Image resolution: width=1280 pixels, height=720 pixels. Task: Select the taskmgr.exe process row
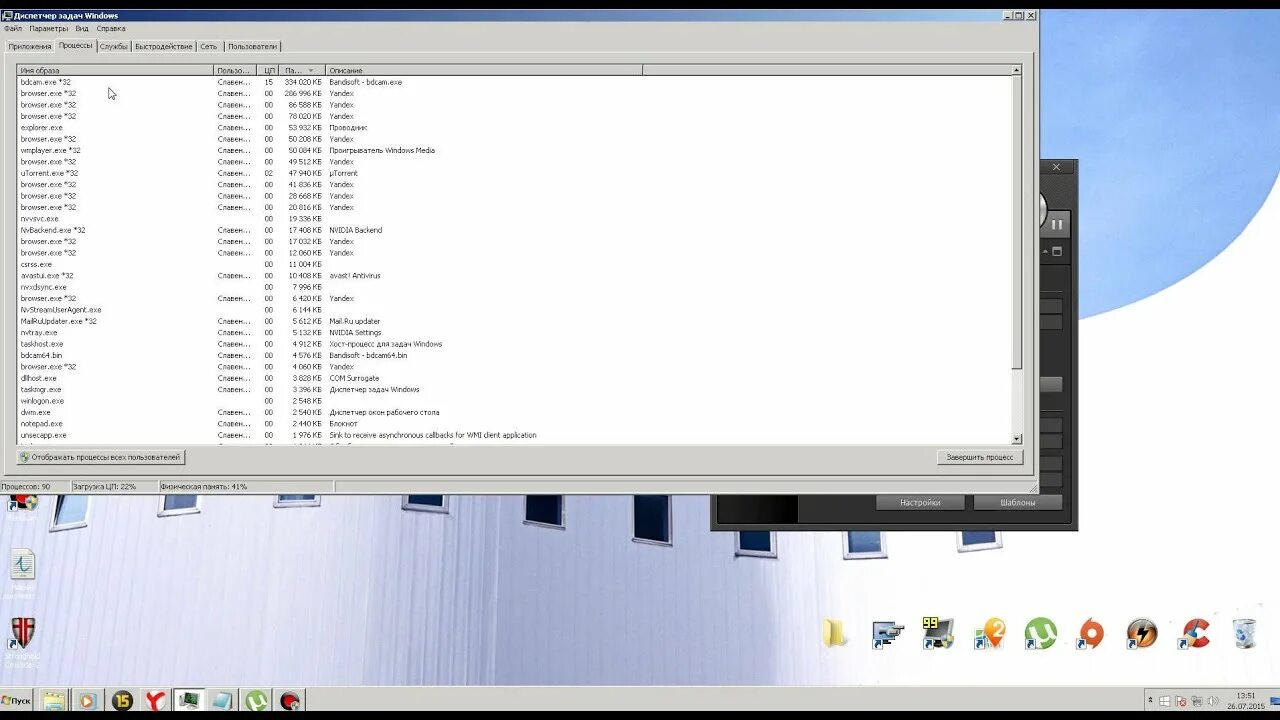pyautogui.click(x=514, y=390)
